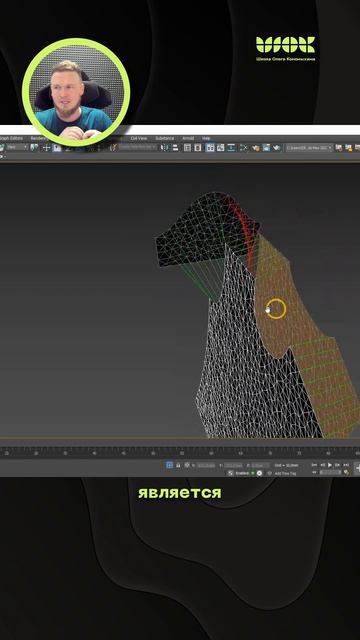
Task: Click the green dot beside Enabled
Action: (253, 473)
